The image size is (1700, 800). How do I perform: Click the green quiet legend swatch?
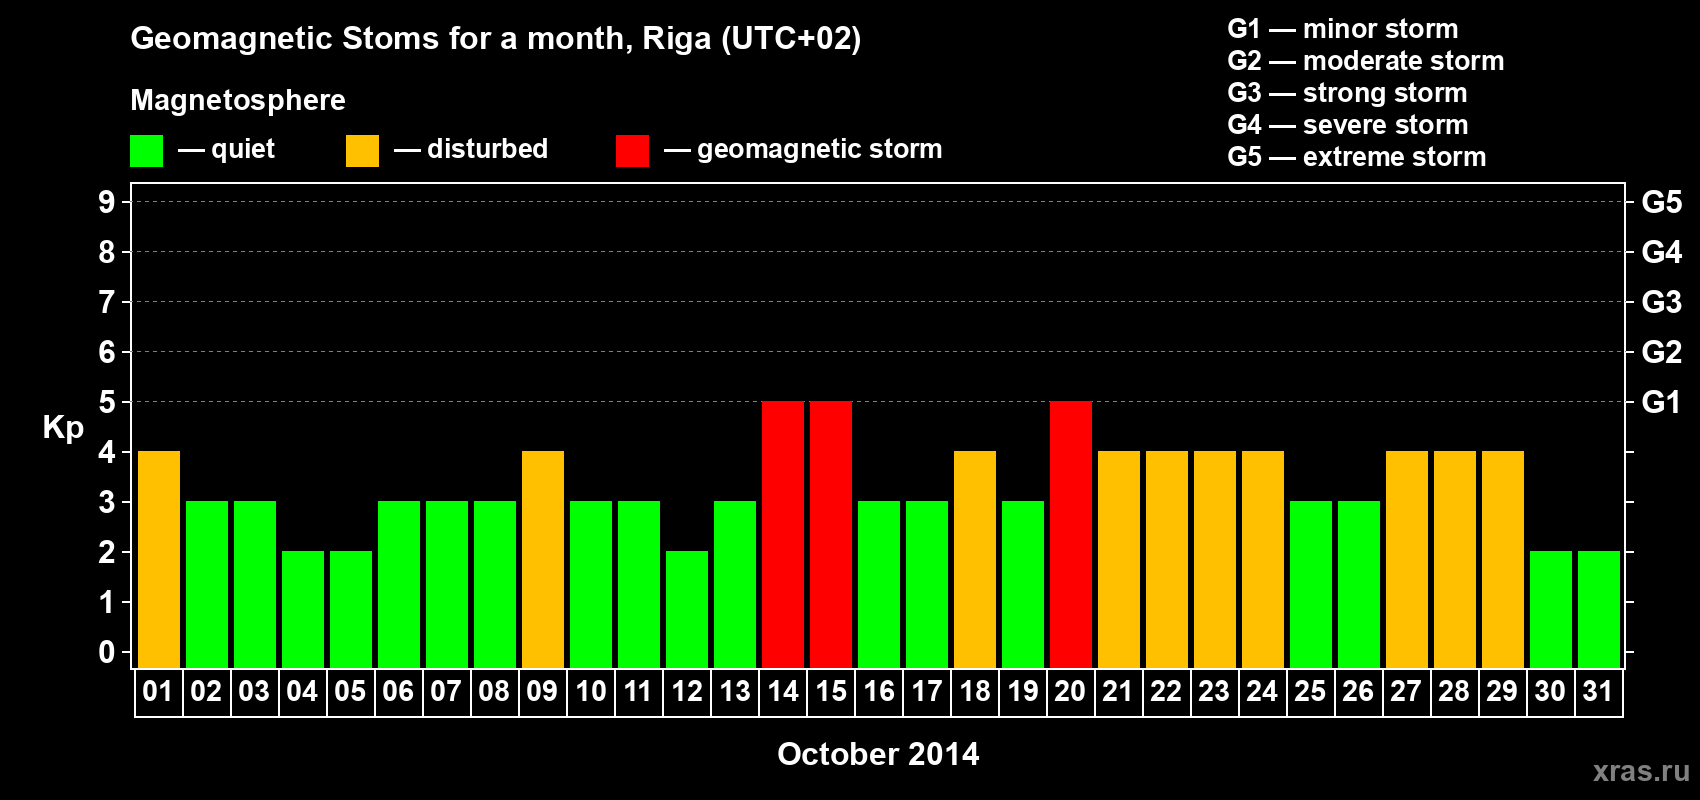click(x=146, y=151)
